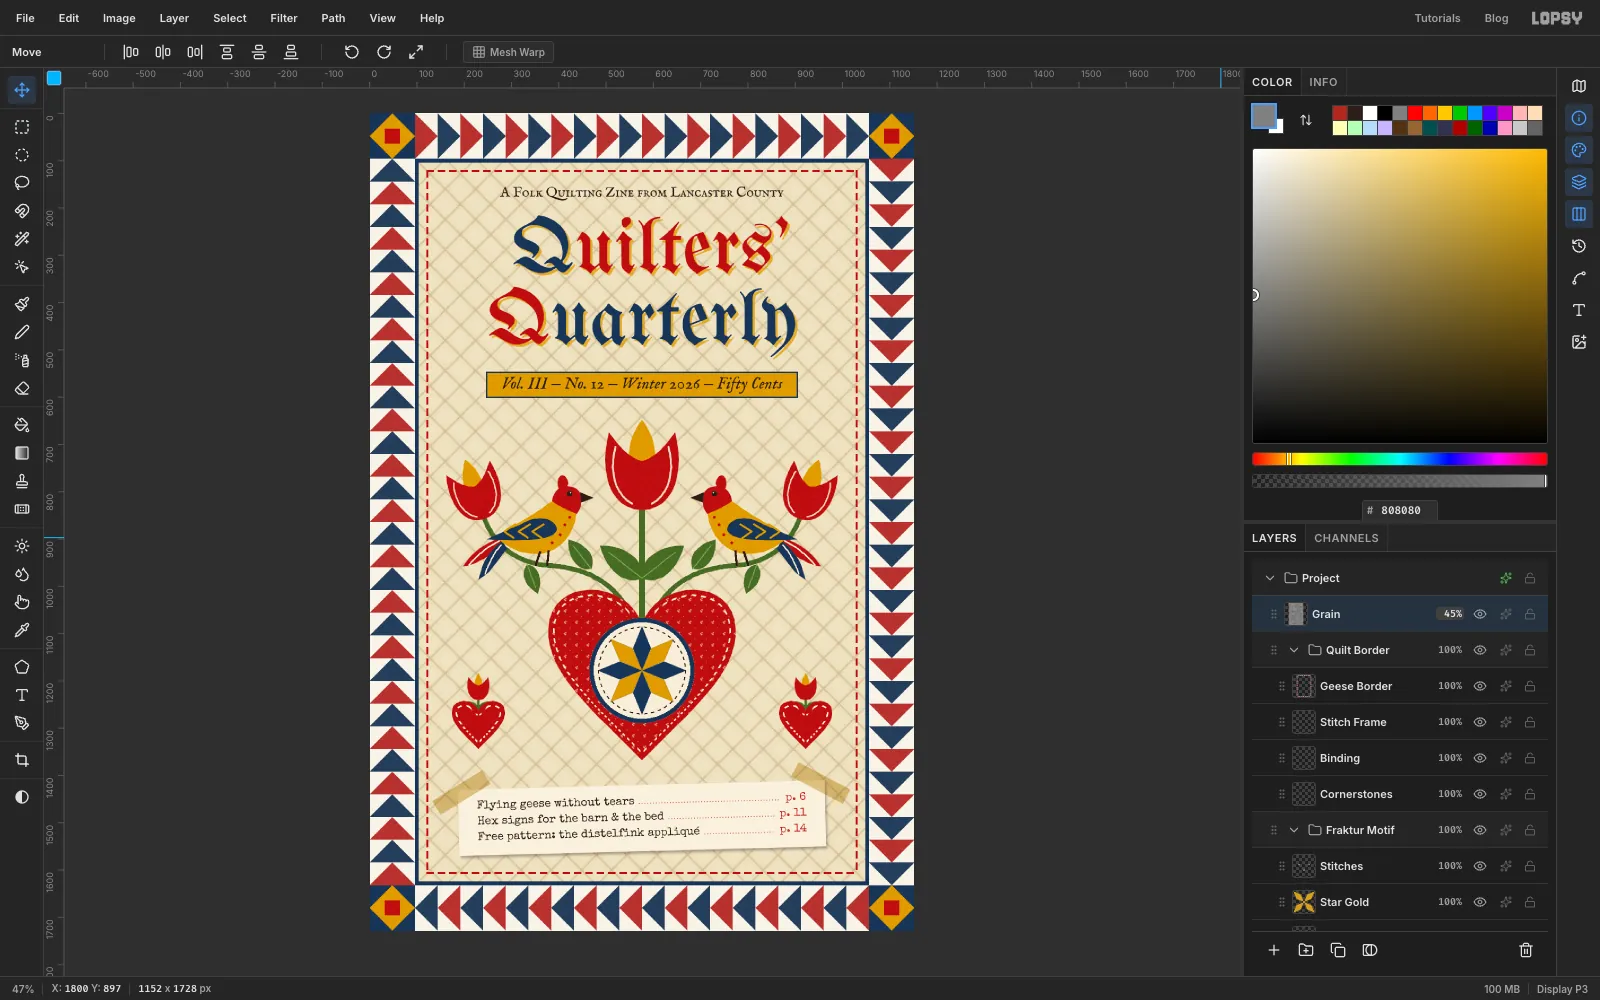Select the Paint Bucket fill tool
Image resolution: width=1600 pixels, height=1000 pixels.
tap(21, 425)
